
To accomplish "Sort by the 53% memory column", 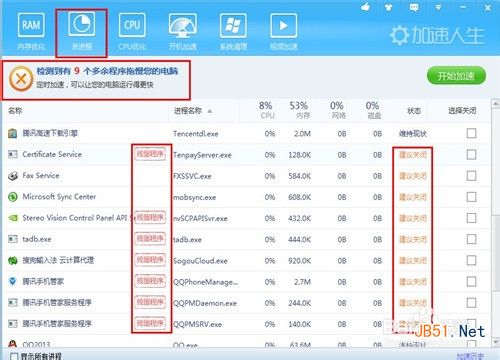I will coord(299,110).
